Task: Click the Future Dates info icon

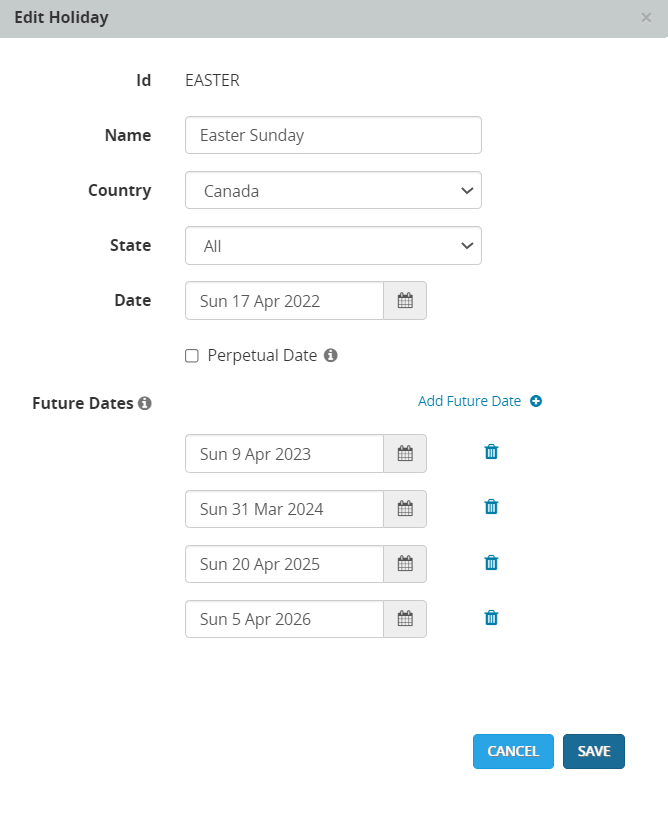Action: pos(145,404)
